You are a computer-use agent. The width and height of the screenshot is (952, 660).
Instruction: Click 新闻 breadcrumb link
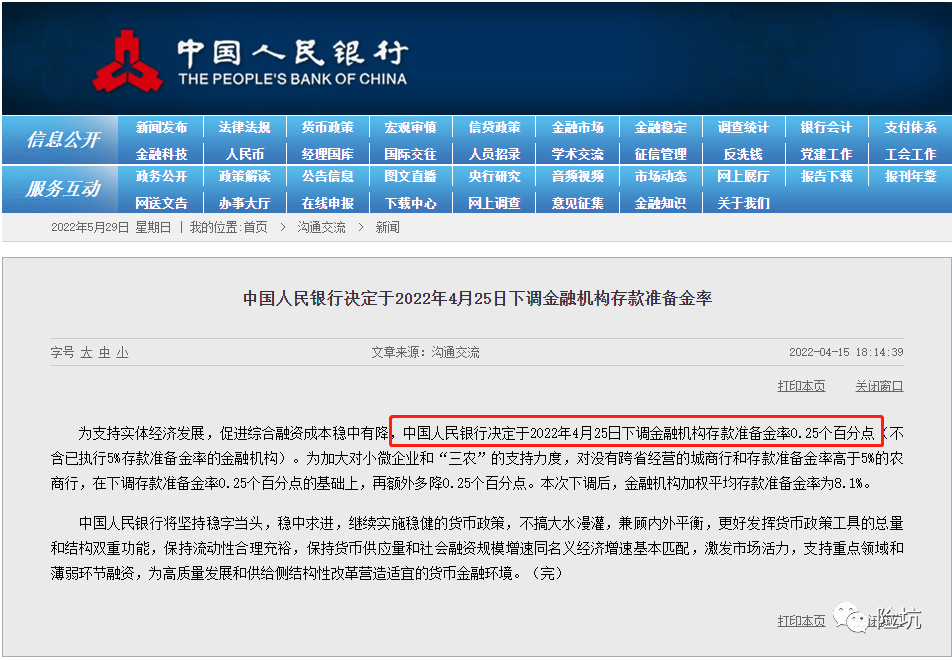387,228
